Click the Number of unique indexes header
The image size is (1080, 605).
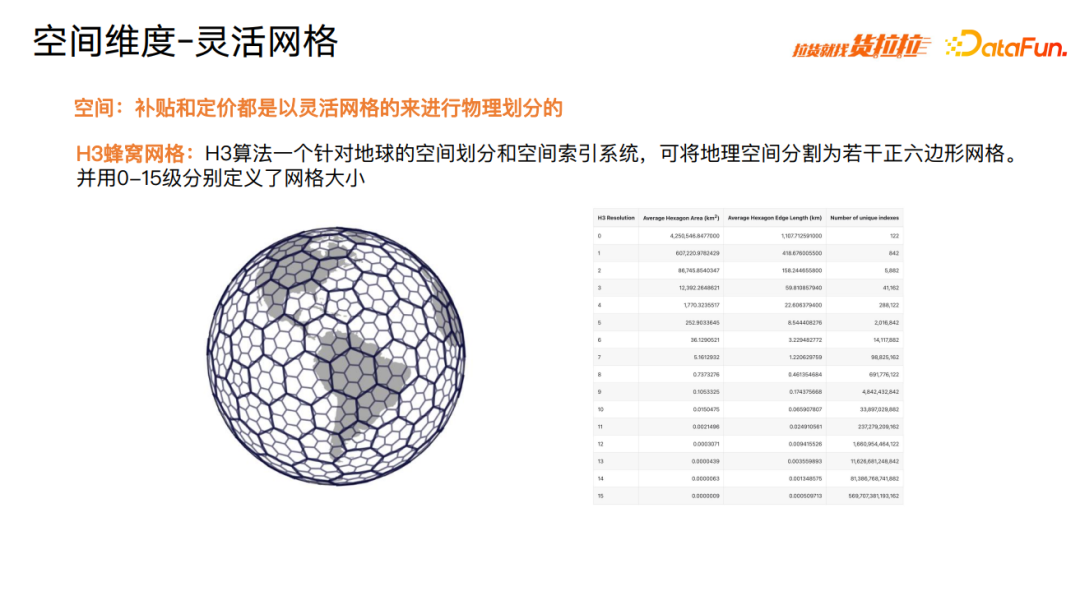pos(864,218)
